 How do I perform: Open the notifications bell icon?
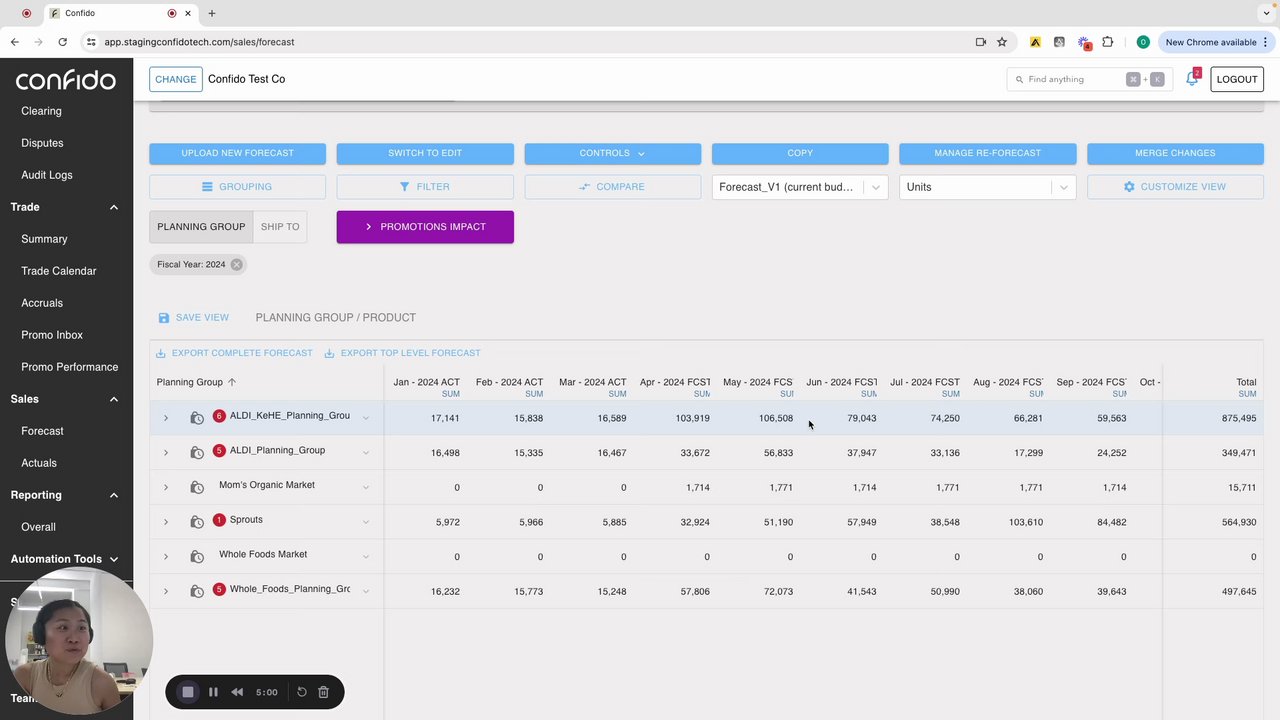click(x=1192, y=79)
